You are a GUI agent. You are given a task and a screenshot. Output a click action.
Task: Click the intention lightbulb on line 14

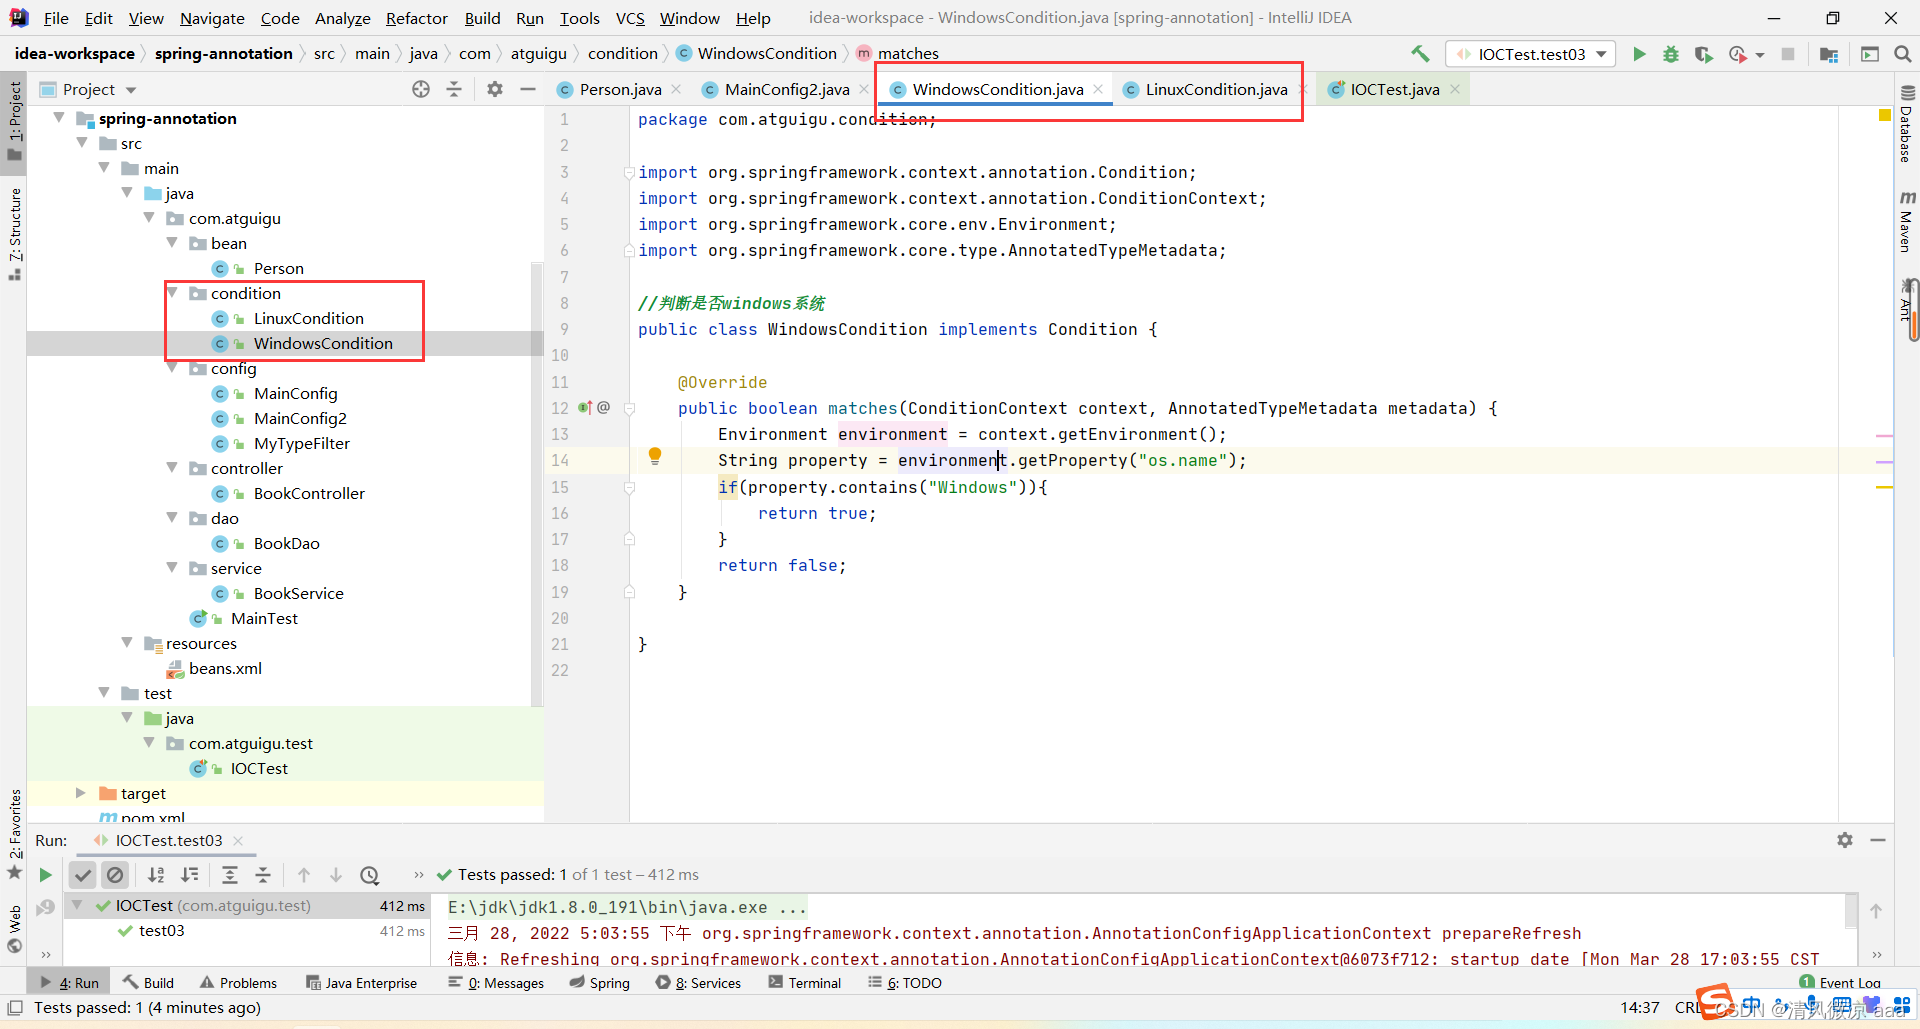click(655, 457)
